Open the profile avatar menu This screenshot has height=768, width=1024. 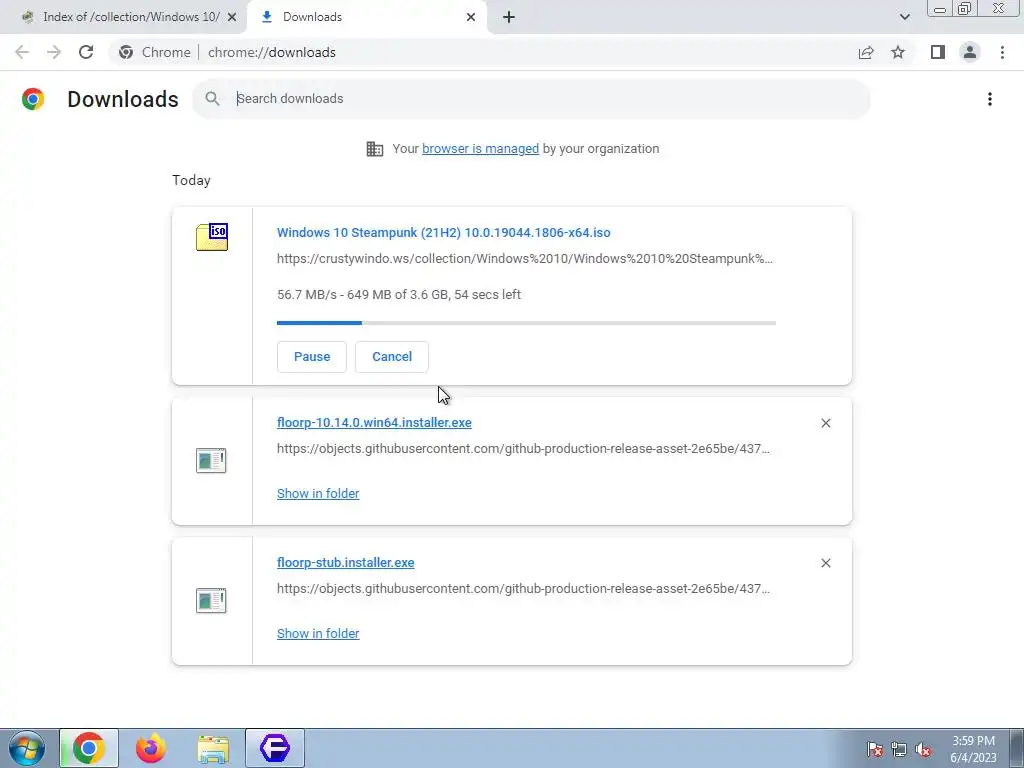tap(970, 52)
